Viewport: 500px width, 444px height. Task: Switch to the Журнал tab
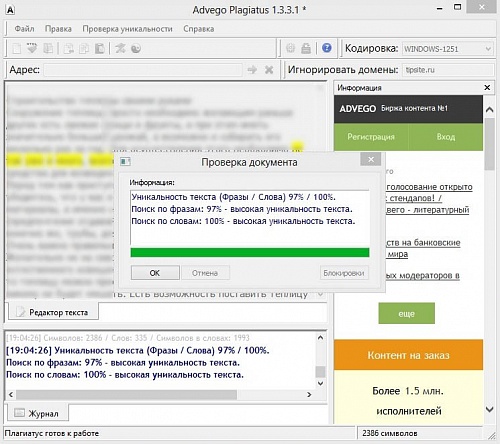click(x=37, y=413)
